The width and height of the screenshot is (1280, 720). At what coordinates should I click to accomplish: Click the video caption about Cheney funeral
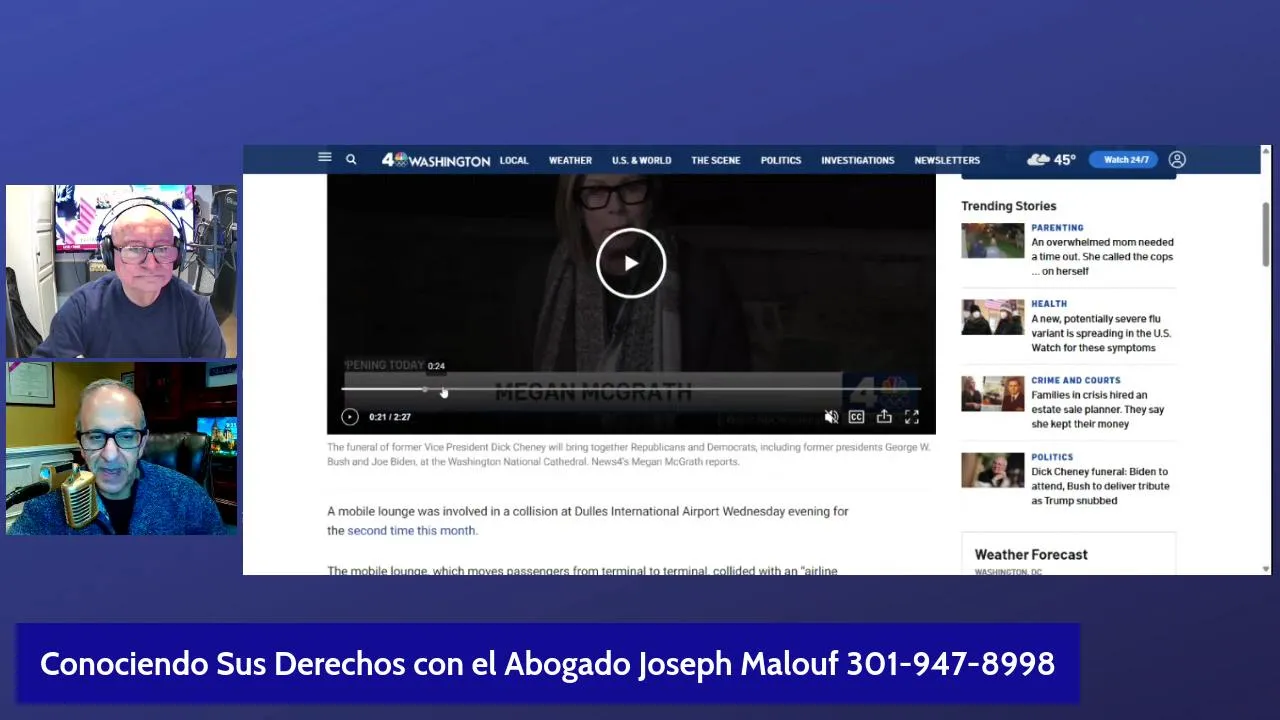click(x=629, y=455)
